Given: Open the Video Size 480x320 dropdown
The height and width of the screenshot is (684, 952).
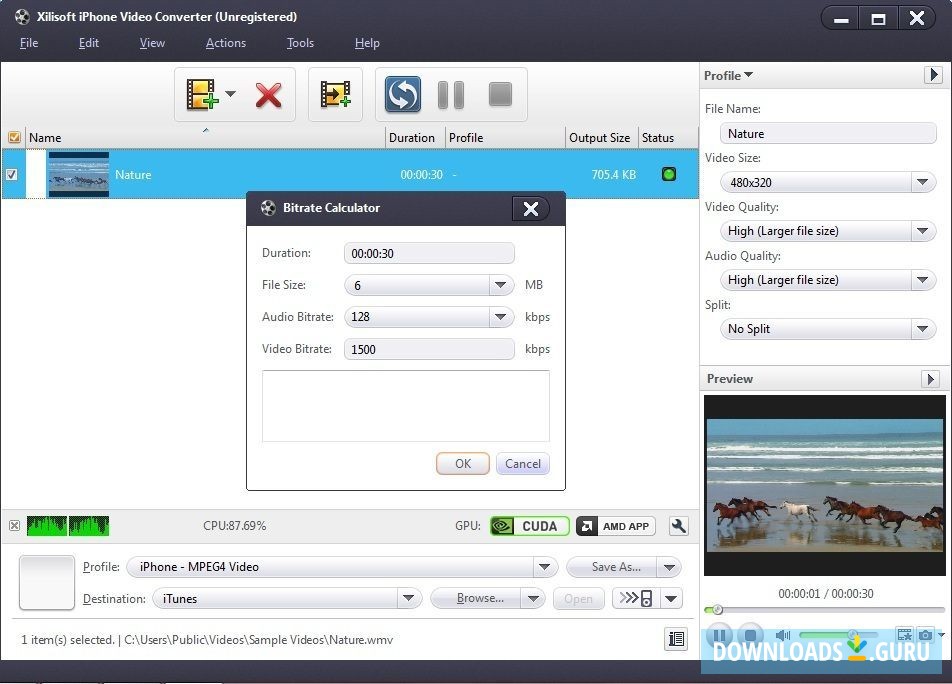Looking at the screenshot, I should point(922,182).
